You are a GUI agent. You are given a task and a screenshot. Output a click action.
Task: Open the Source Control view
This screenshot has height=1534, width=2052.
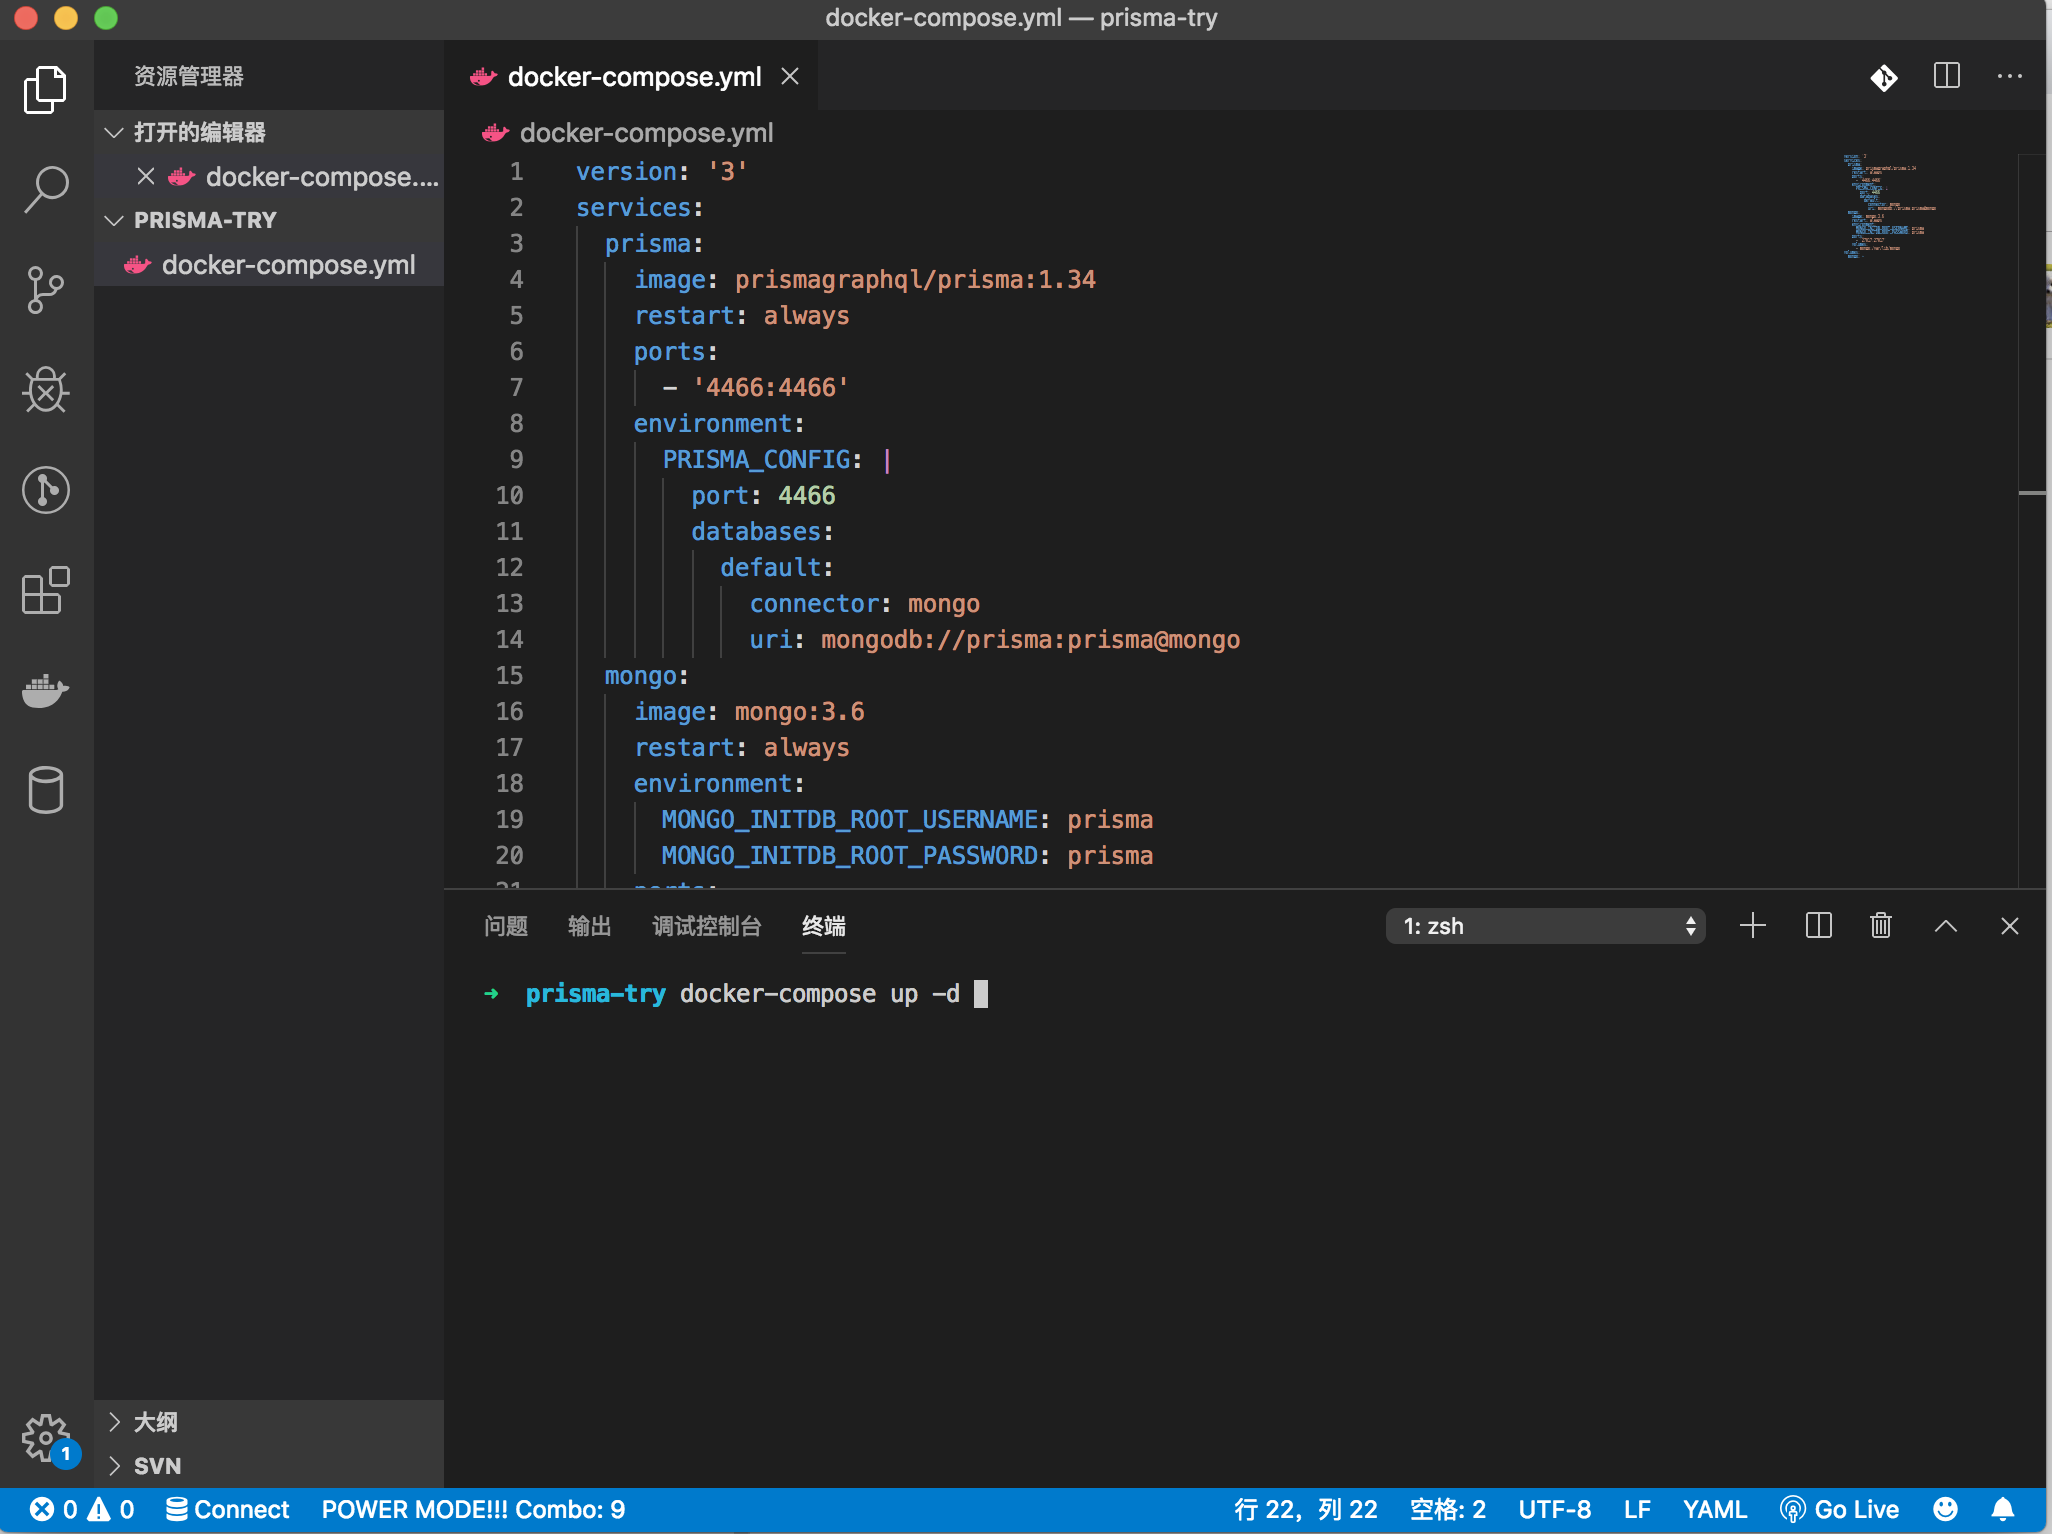(x=46, y=290)
